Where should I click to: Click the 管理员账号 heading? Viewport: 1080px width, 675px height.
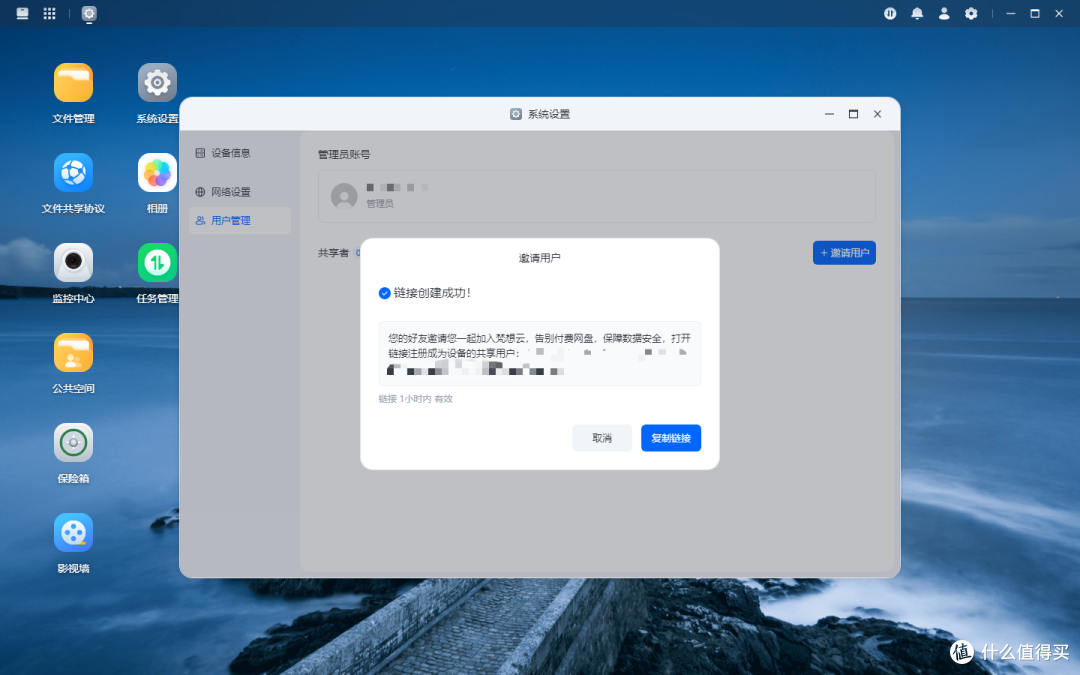pyautogui.click(x=344, y=154)
